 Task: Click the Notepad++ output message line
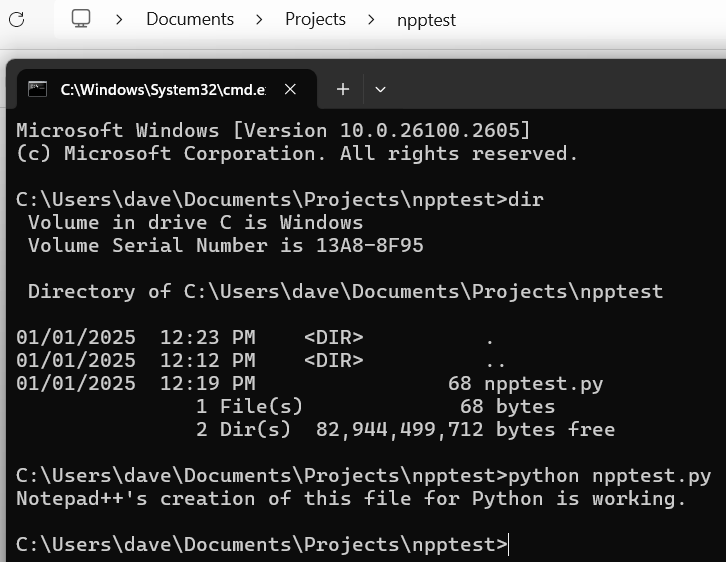350,498
